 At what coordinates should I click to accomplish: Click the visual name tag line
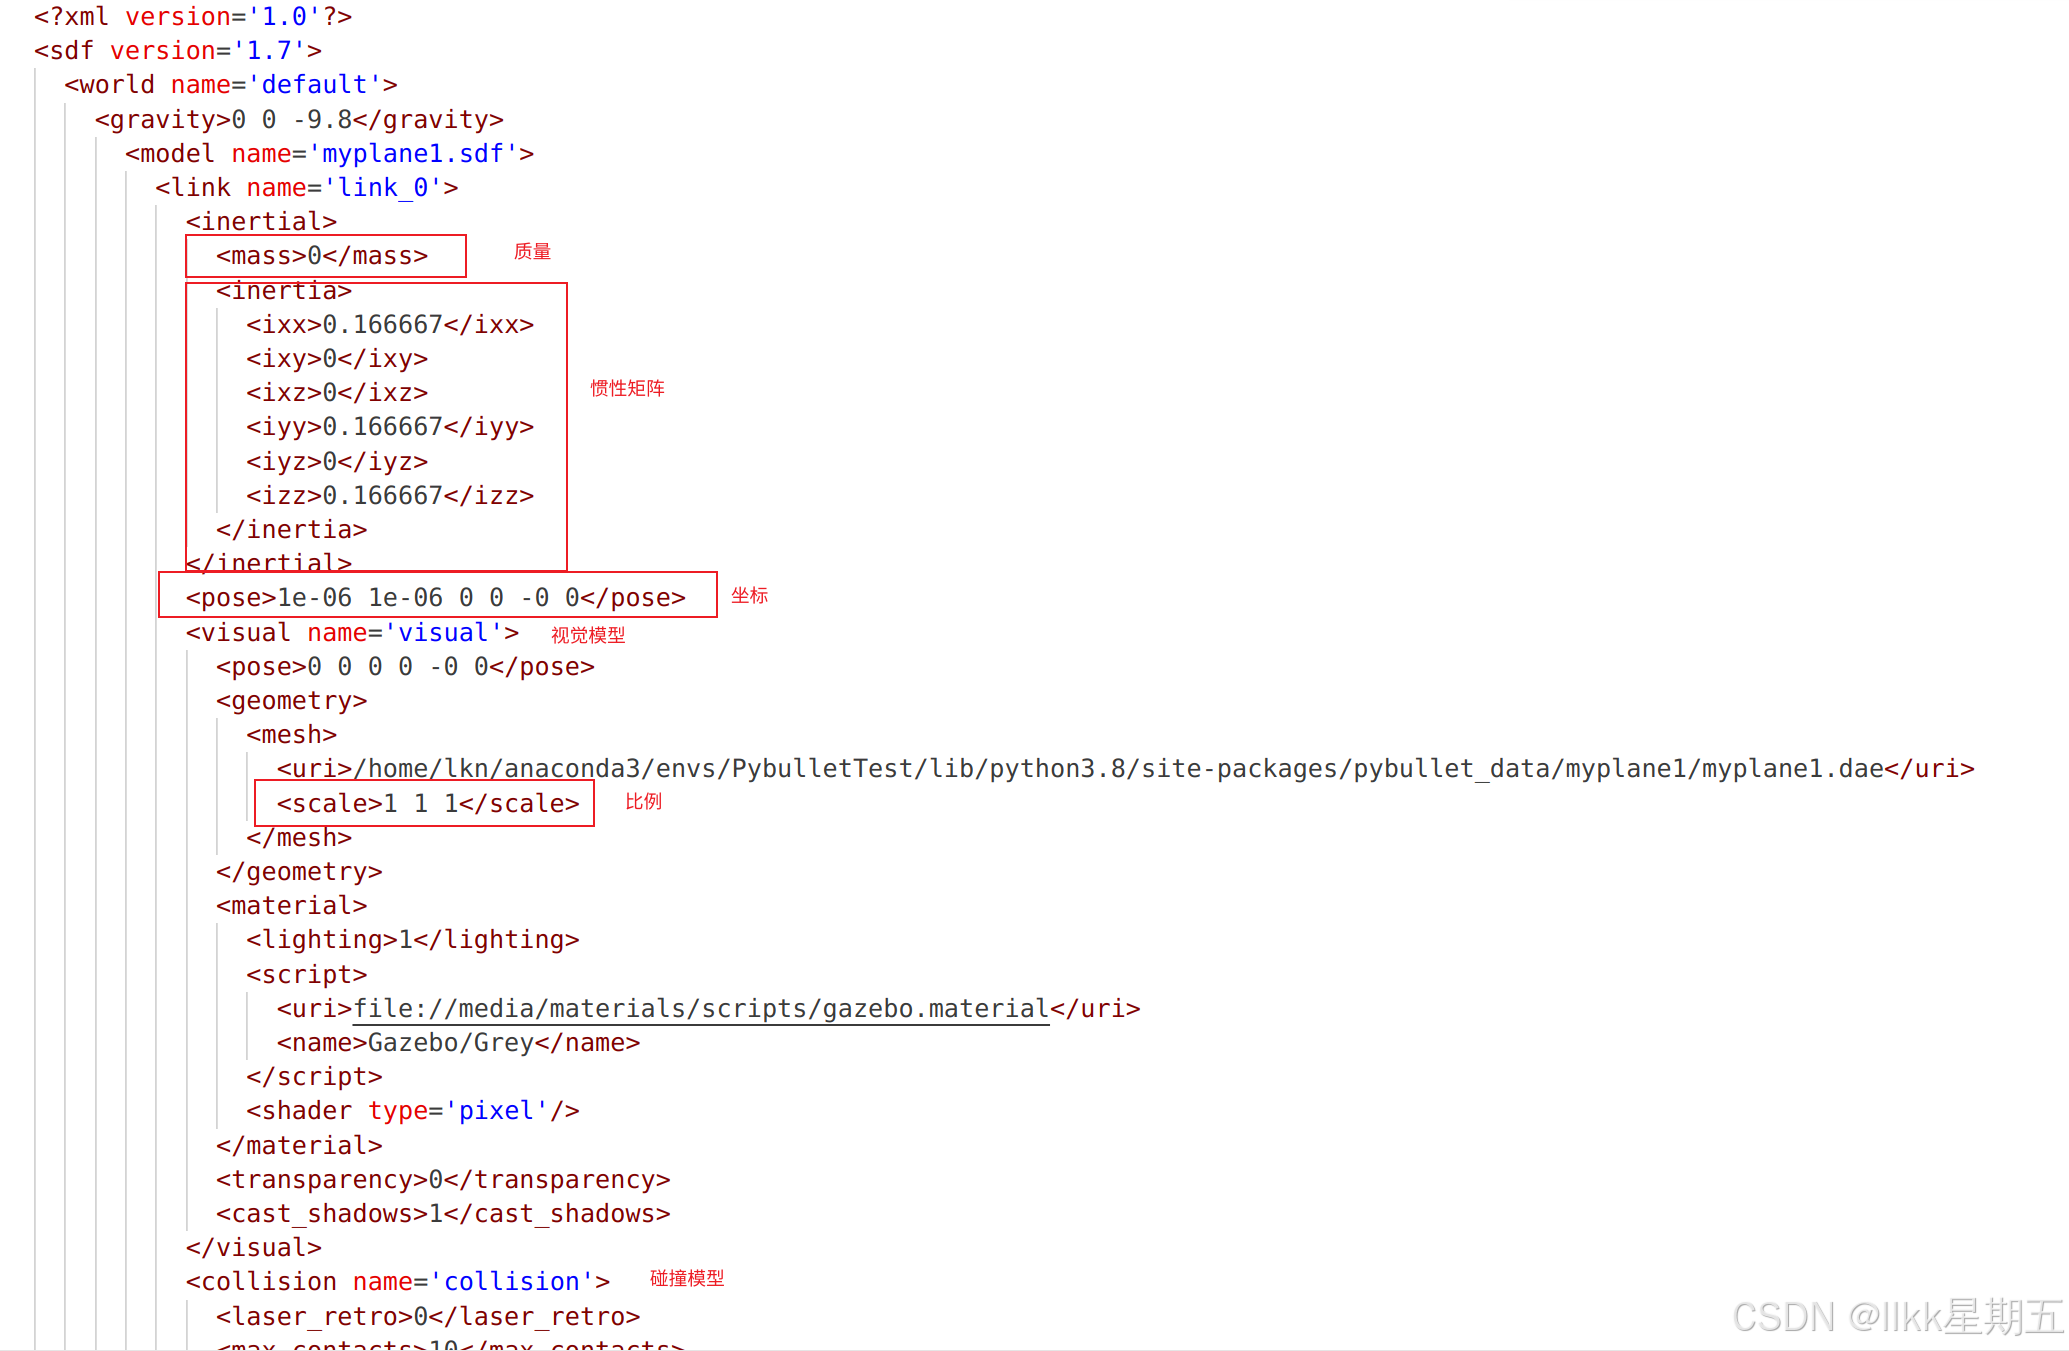point(352,632)
